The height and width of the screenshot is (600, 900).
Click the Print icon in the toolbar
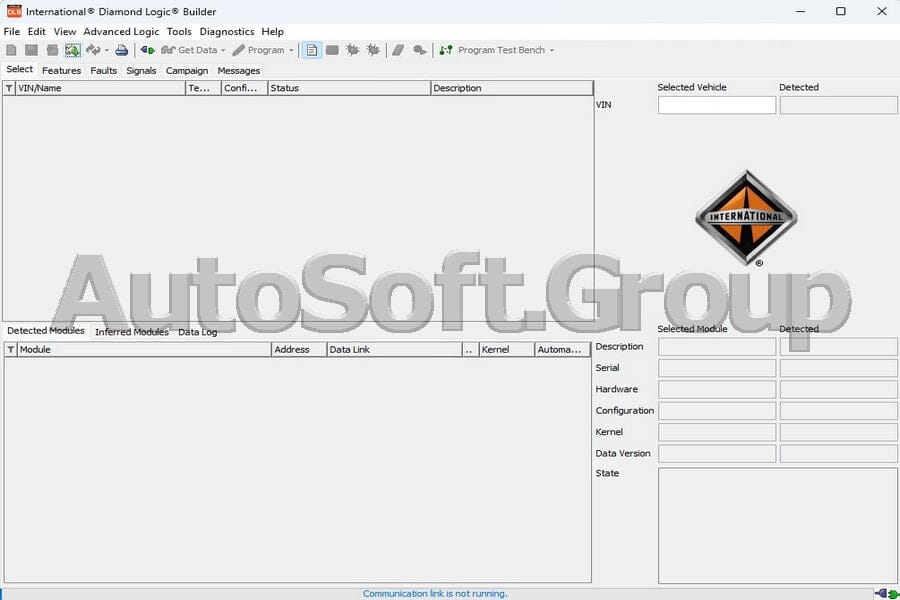coord(121,50)
